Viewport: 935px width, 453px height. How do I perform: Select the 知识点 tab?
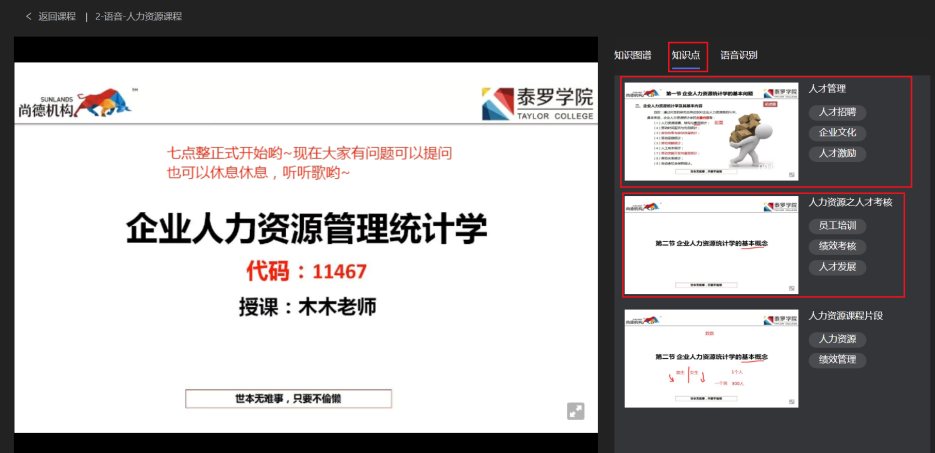click(686, 55)
